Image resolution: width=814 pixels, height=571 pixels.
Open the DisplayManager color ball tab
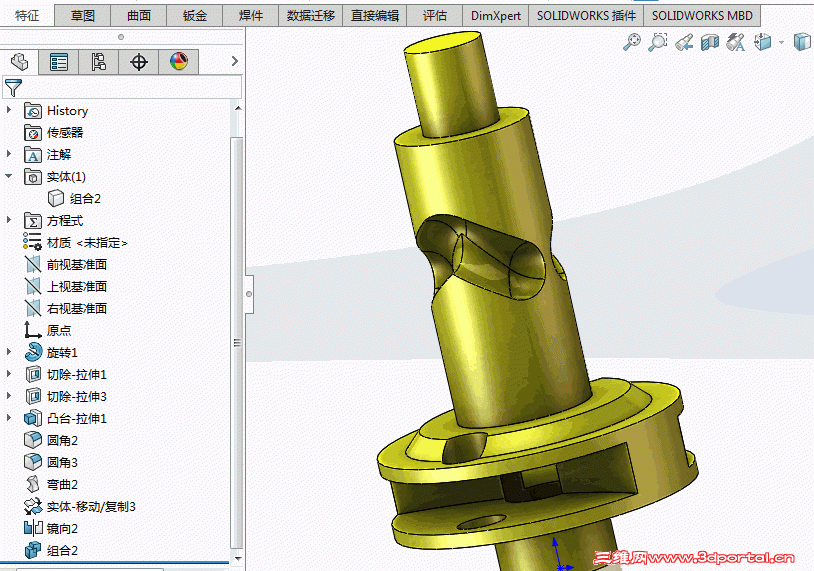pyautogui.click(x=179, y=62)
